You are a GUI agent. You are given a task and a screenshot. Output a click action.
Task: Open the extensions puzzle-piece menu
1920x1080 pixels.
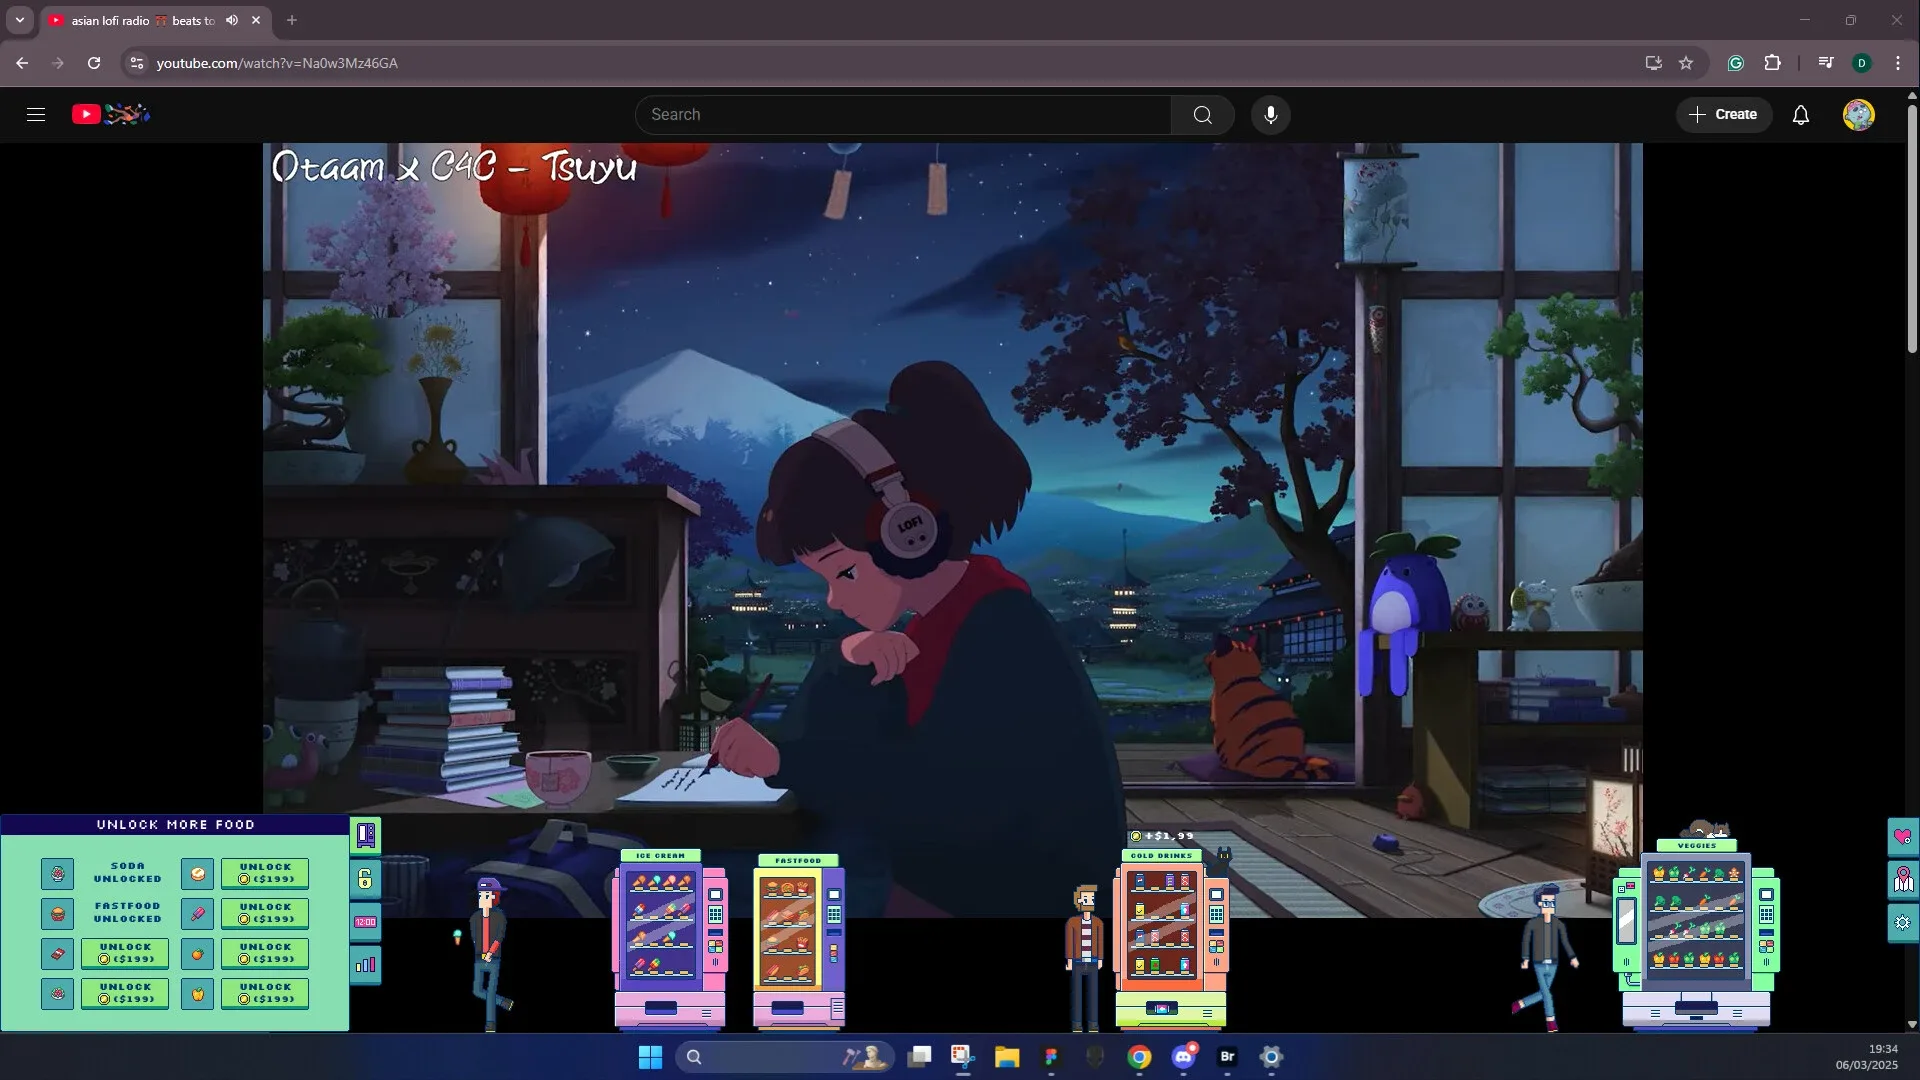coord(1773,62)
